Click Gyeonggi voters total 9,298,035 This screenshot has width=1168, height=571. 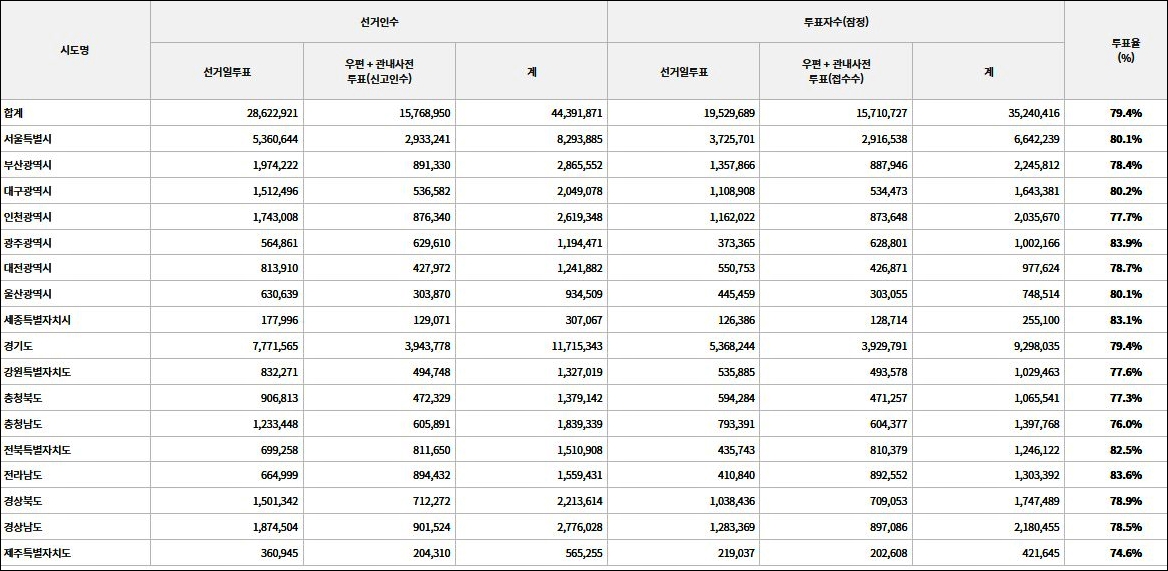[x=1038, y=346]
